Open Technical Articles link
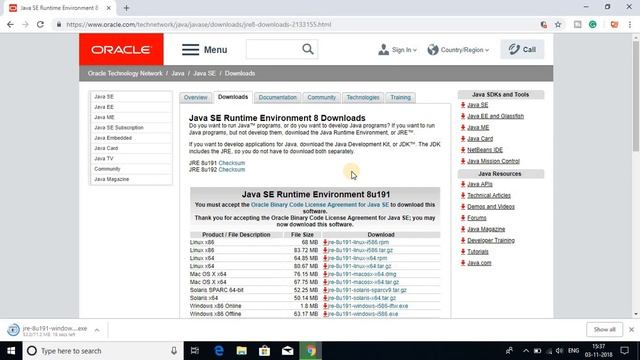Screen dimensions: 640x360 pyautogui.click(x=489, y=196)
